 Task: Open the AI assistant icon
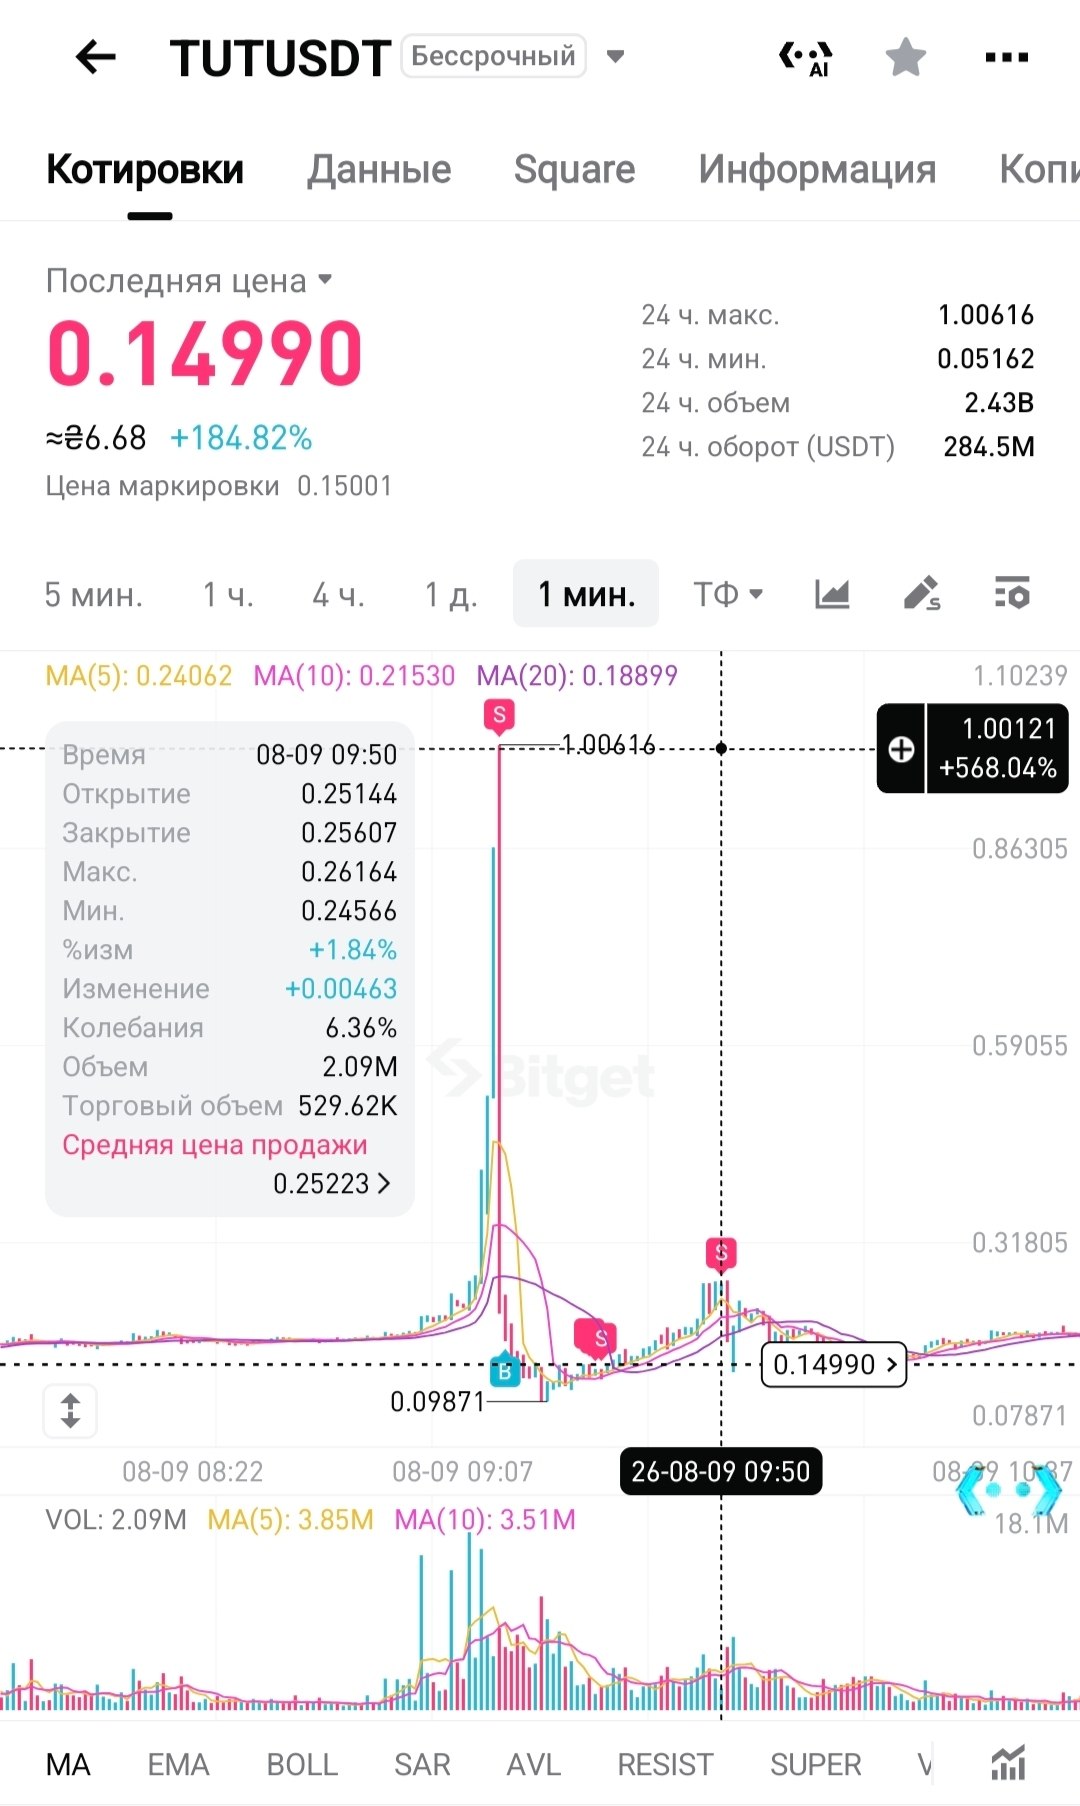click(x=806, y=58)
